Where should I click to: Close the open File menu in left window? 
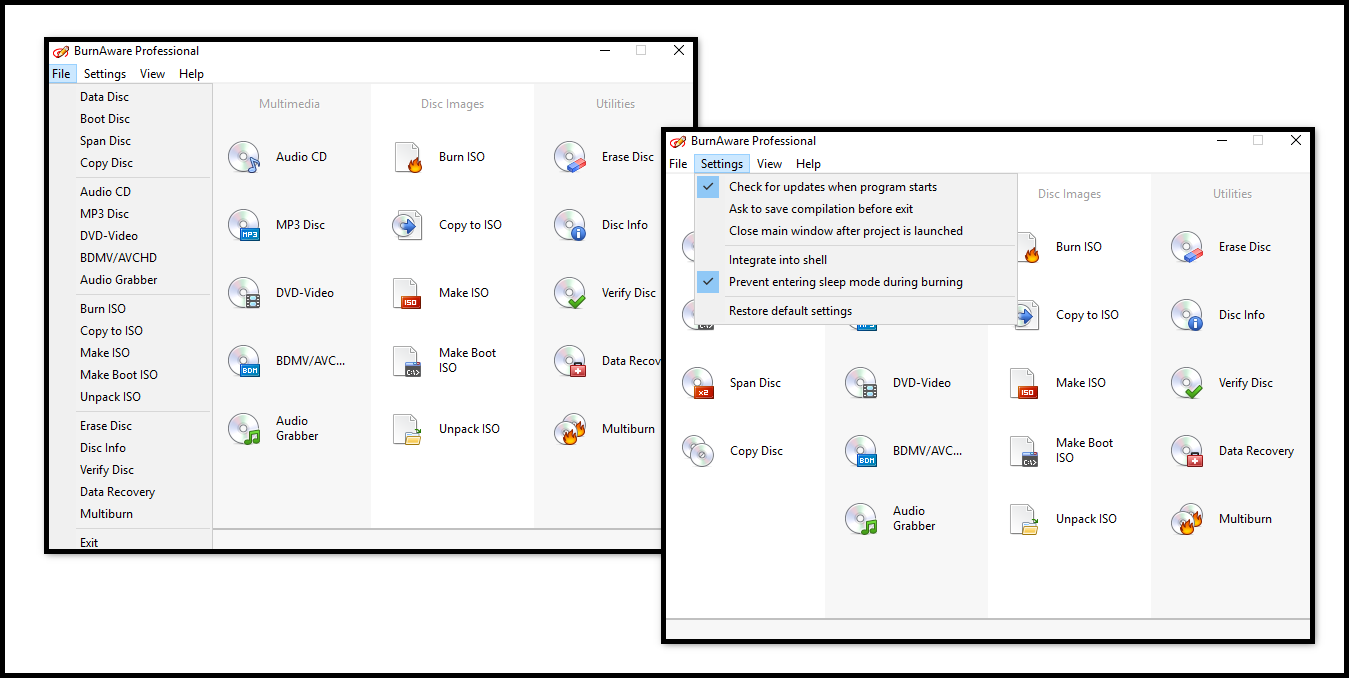61,74
